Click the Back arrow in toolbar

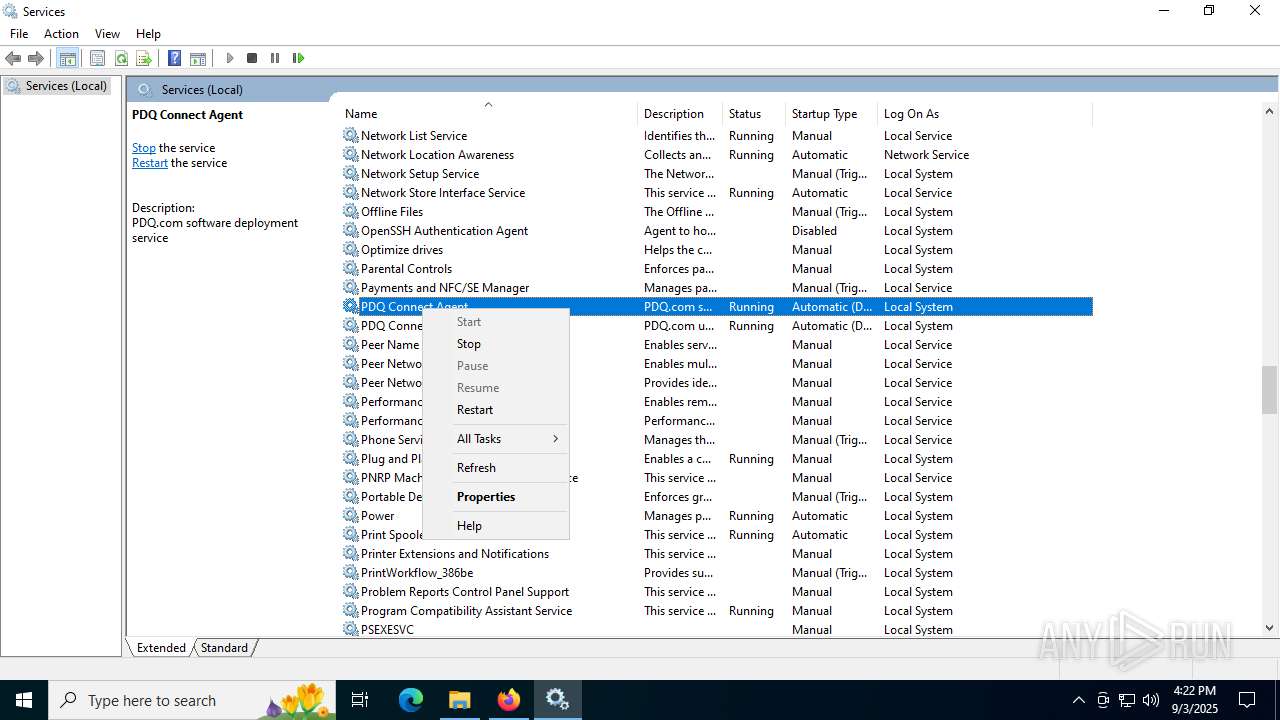tap(14, 58)
